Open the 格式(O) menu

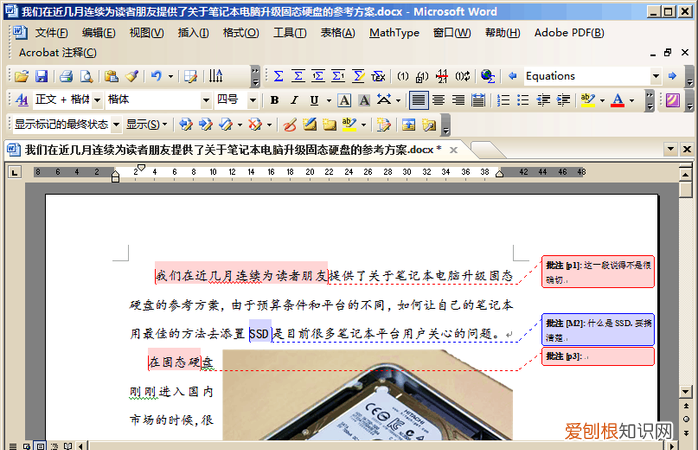[x=241, y=32]
